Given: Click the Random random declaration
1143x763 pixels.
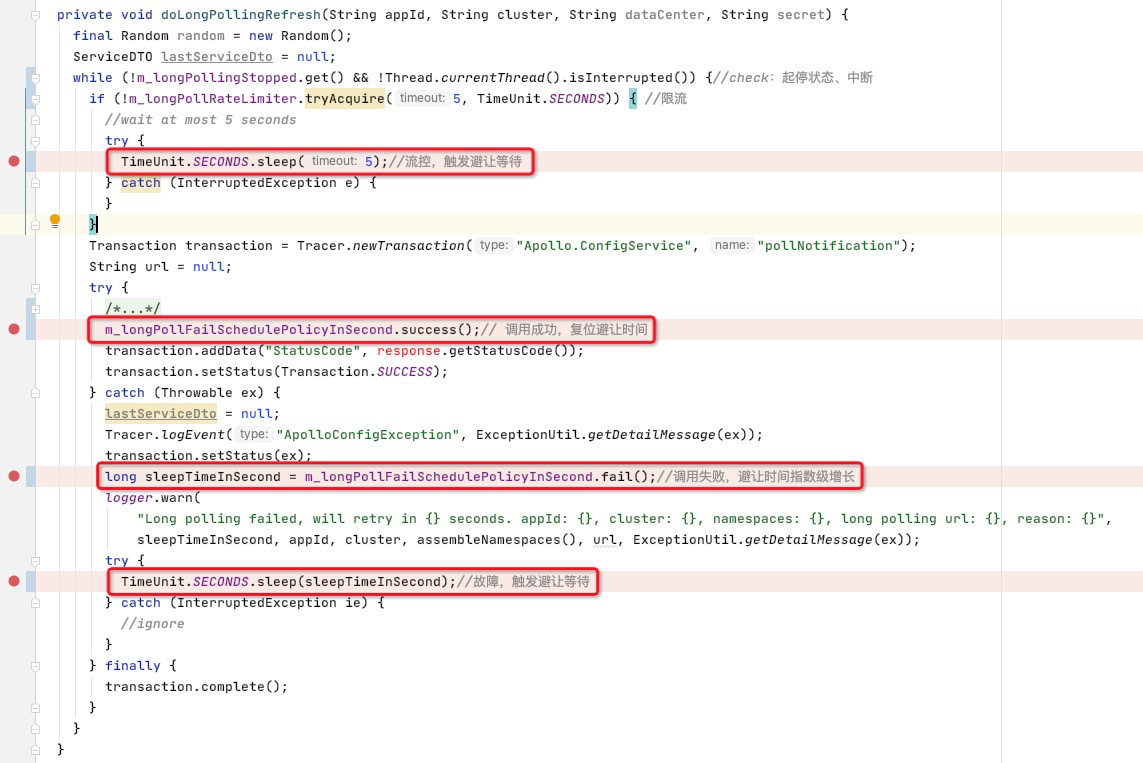Looking at the screenshot, I should pyautogui.click(x=173, y=36).
